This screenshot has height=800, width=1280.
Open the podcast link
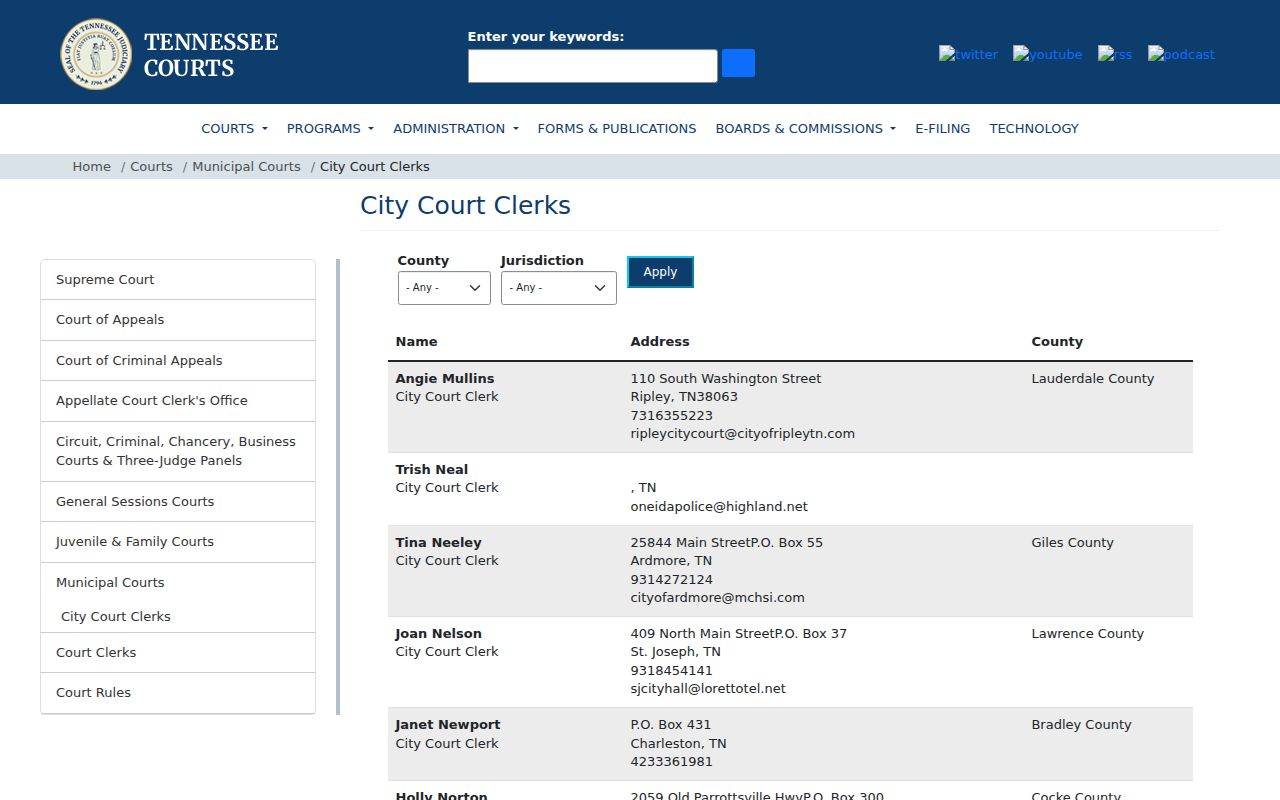(1181, 54)
